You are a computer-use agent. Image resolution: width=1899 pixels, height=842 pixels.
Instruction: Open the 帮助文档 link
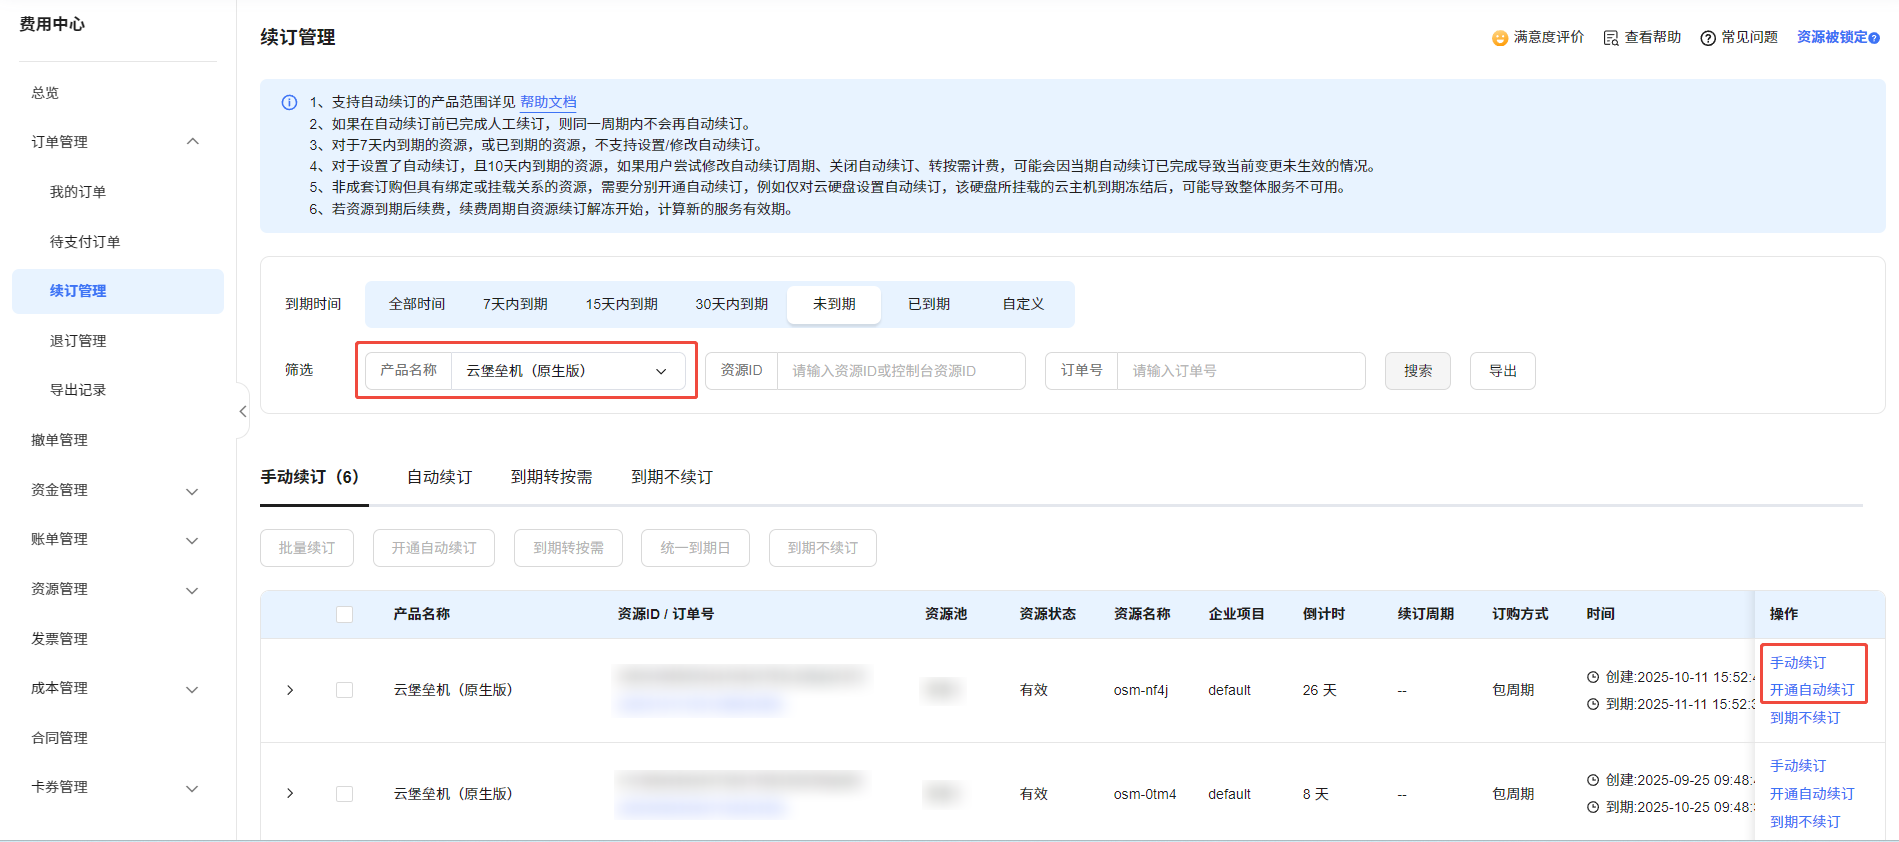pos(548,102)
